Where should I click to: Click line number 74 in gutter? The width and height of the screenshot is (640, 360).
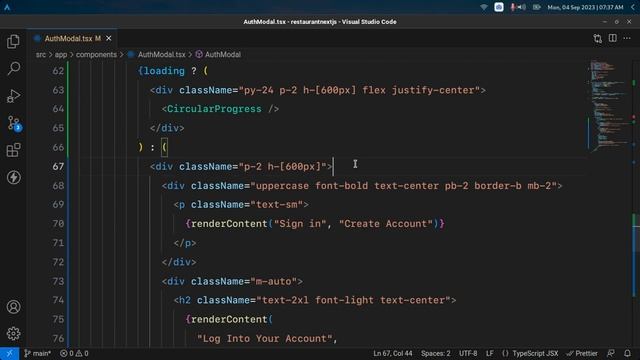[58, 300]
